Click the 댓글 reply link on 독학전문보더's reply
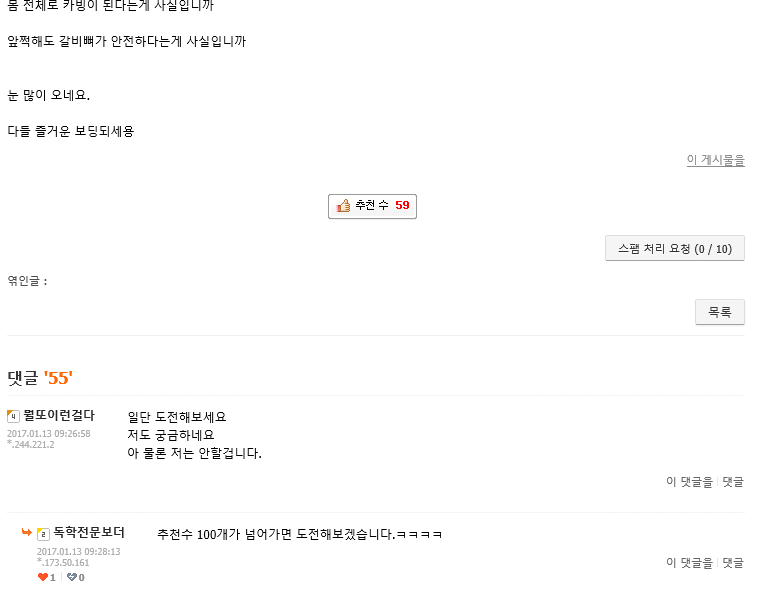This screenshot has width=772, height=594. click(x=733, y=562)
